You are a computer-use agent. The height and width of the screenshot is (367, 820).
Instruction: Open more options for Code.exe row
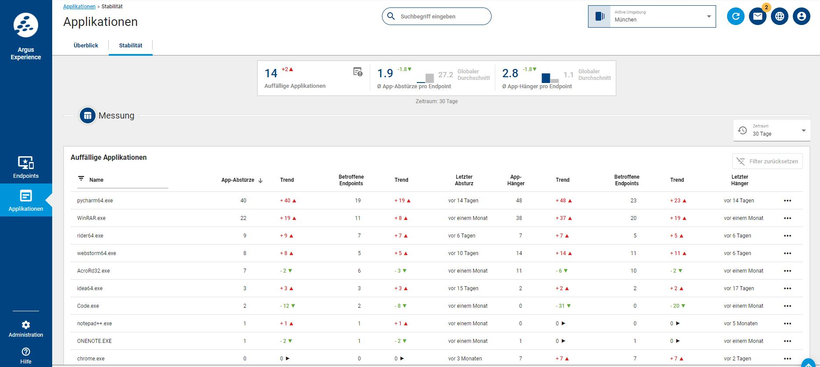[x=787, y=306]
